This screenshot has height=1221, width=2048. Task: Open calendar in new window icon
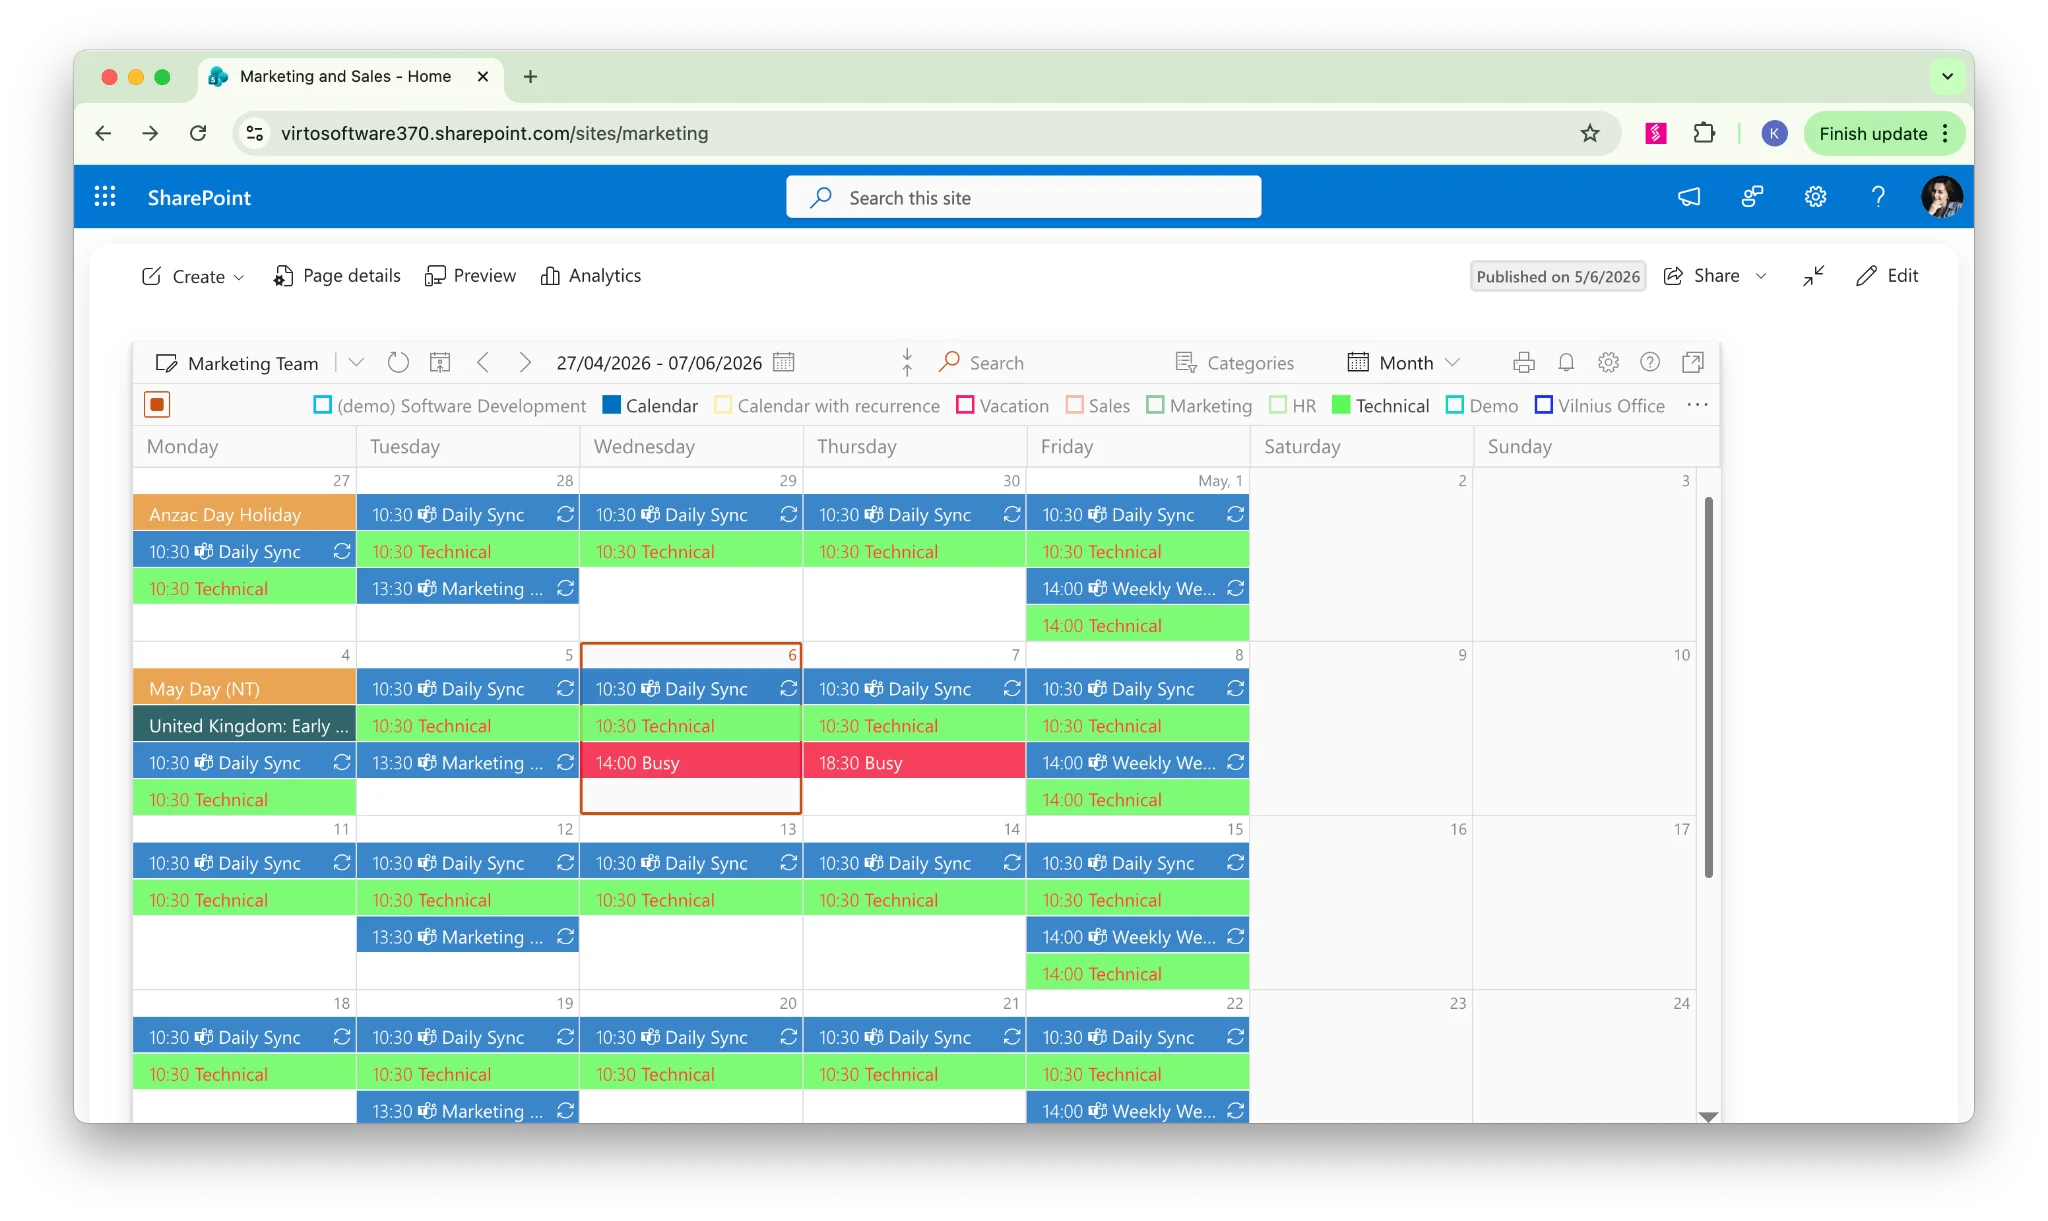1693,362
